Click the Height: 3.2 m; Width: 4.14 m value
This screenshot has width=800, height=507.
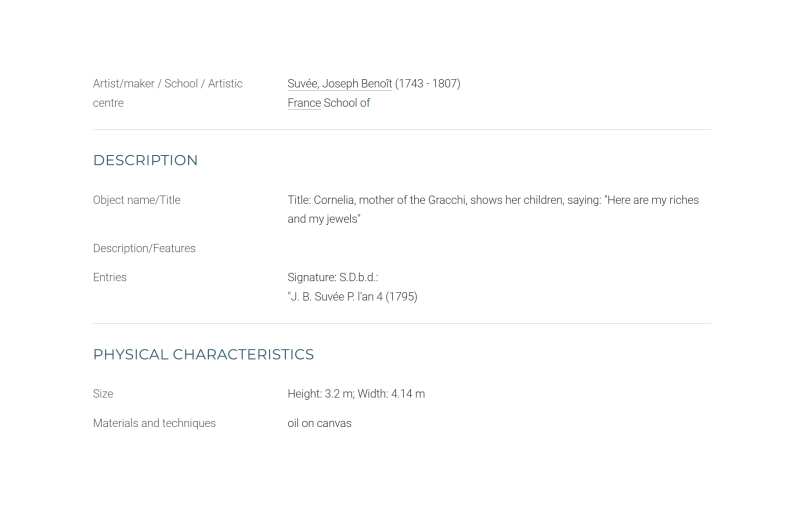pyautogui.click(x=356, y=394)
